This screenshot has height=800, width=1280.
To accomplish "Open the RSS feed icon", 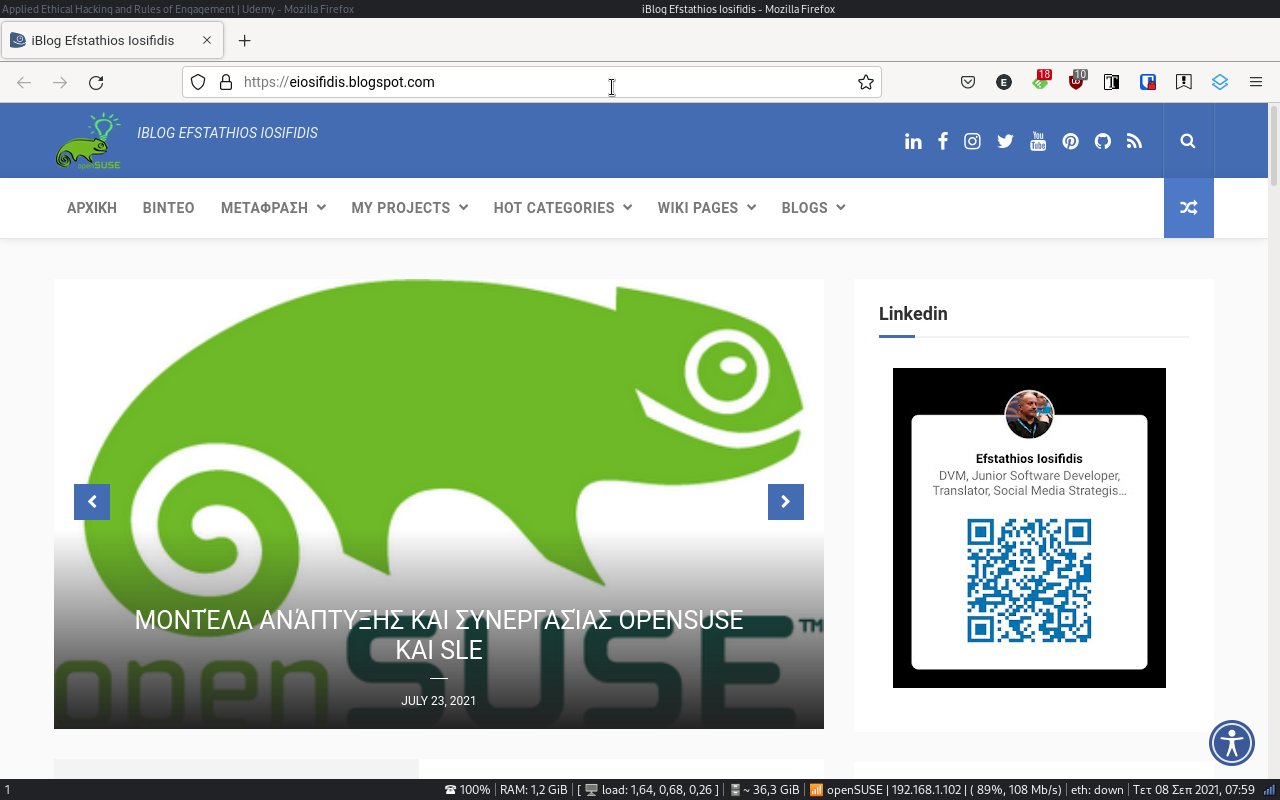I will pyautogui.click(x=1134, y=141).
